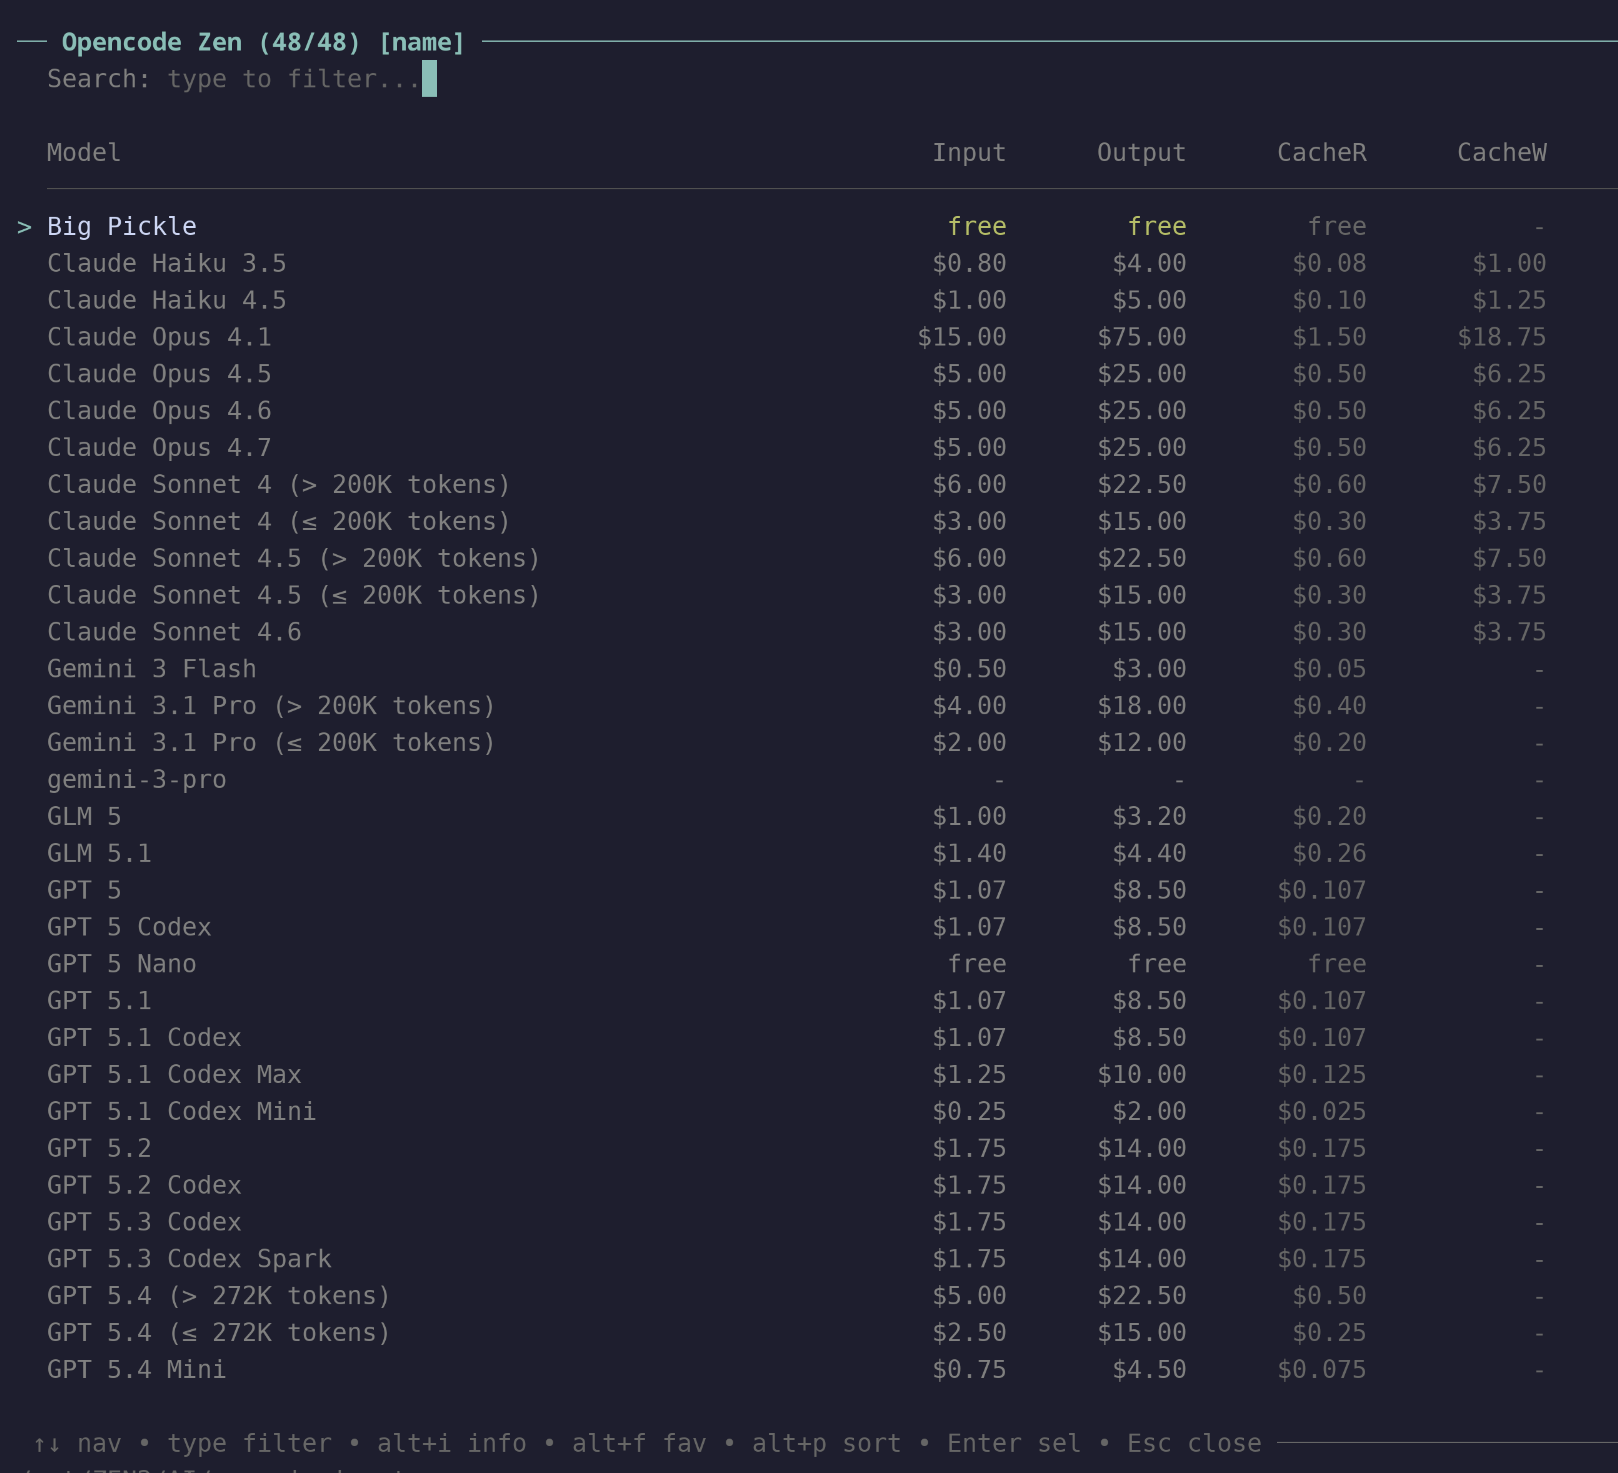Viewport: 1618px width, 1473px height.
Task: Select the GPT 5.1 Codex Max model
Action: pyautogui.click(x=796, y=1075)
